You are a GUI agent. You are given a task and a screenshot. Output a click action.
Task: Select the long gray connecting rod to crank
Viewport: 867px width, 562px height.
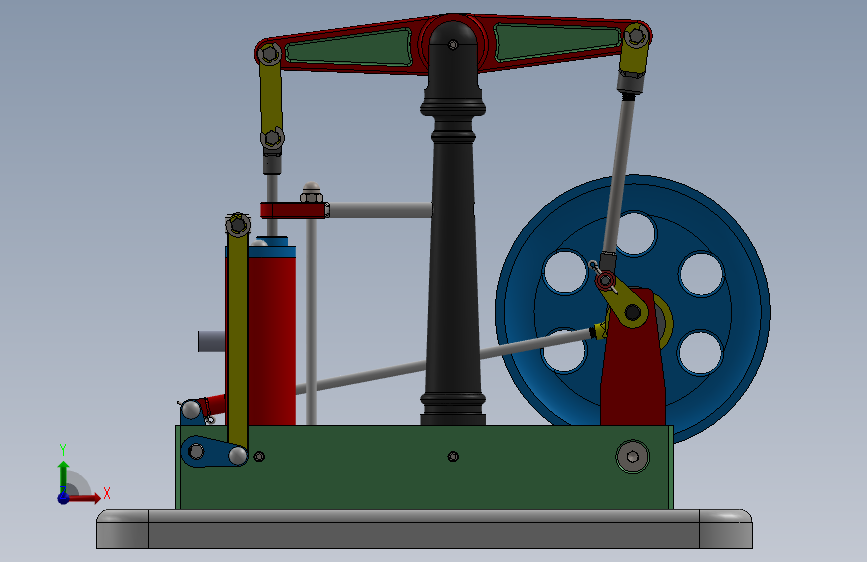pos(619,177)
